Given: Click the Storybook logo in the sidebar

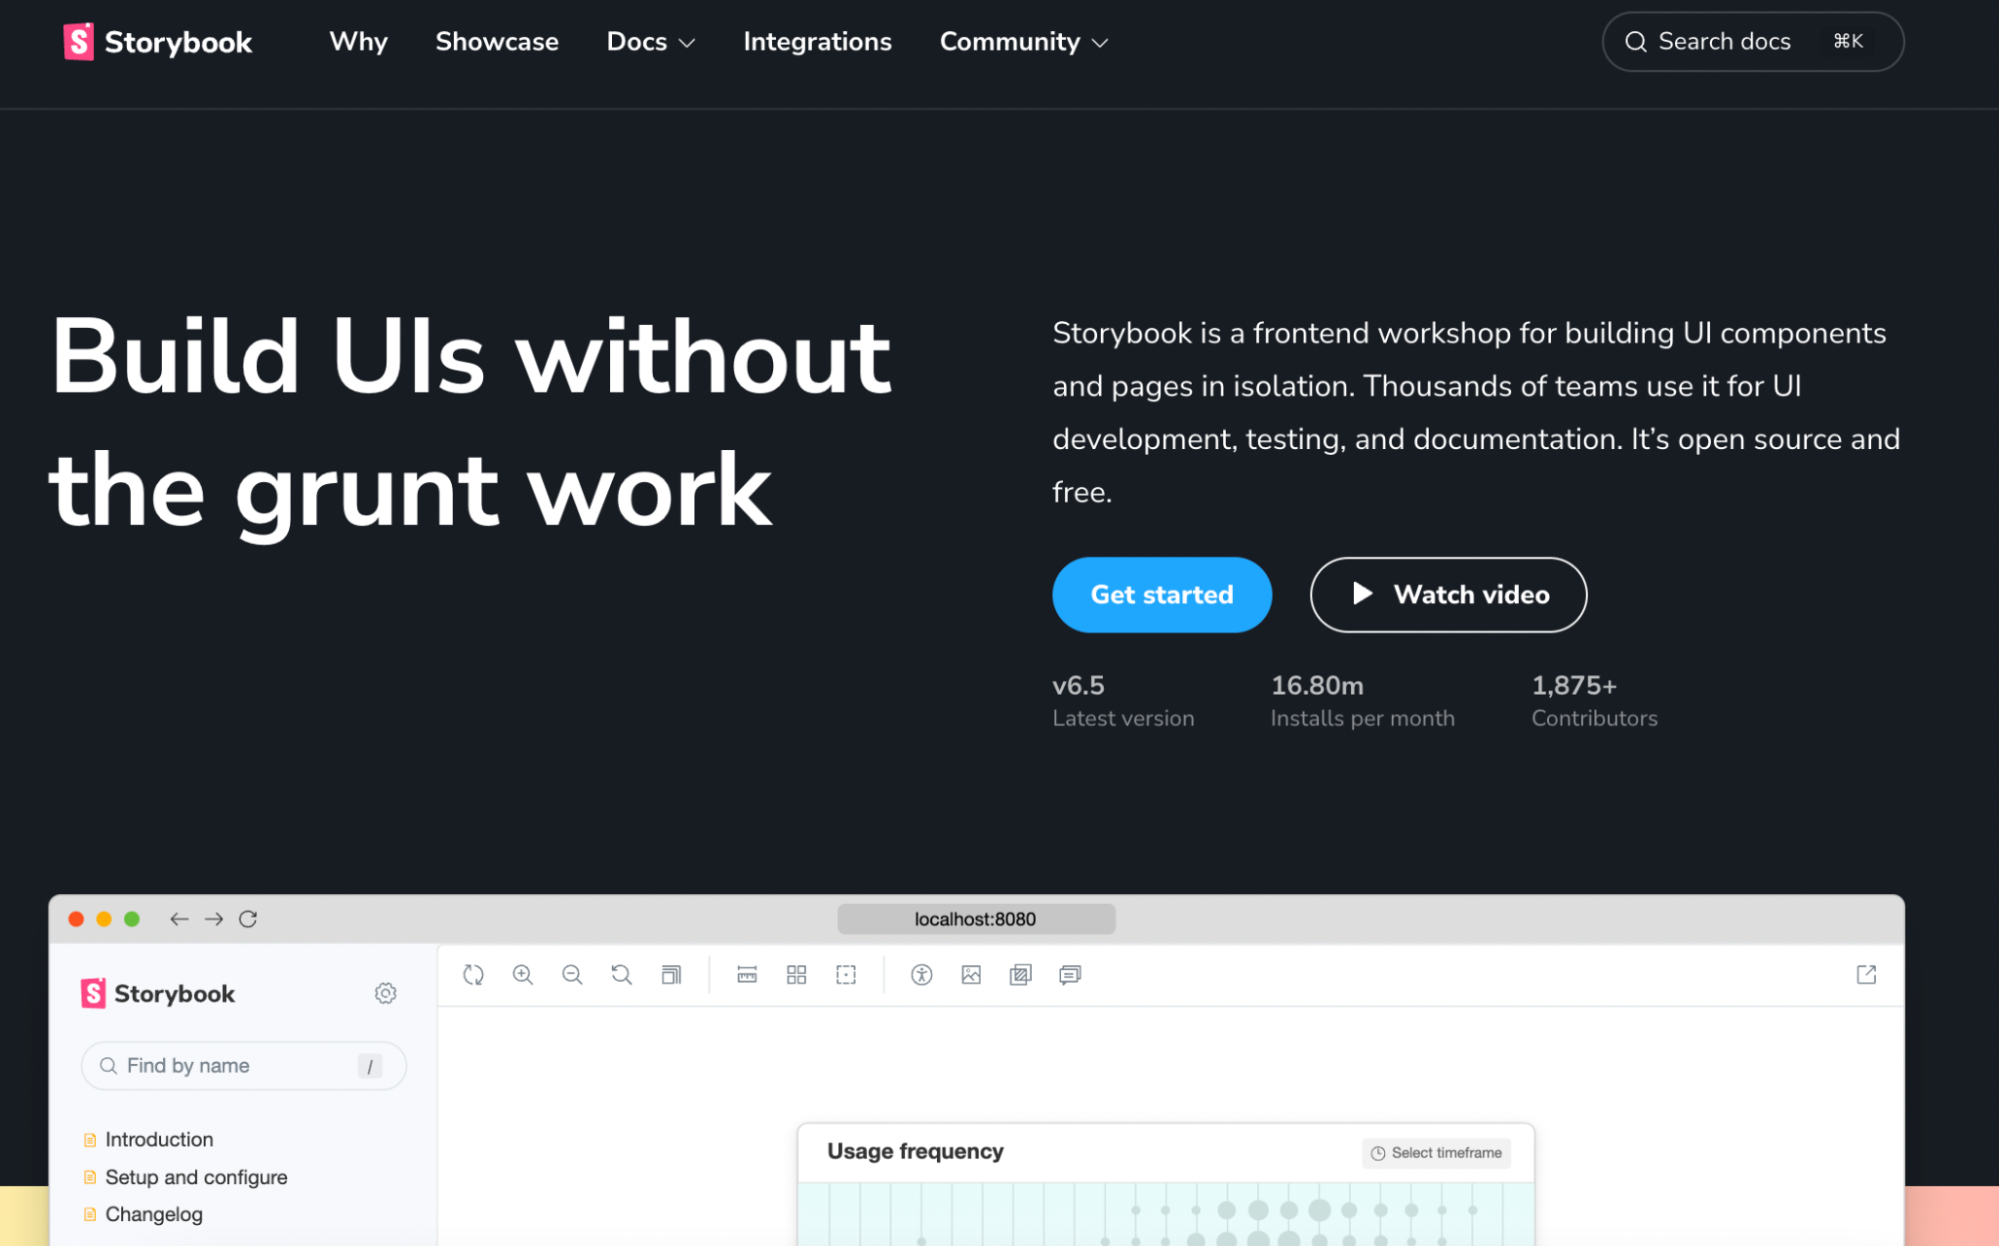Looking at the screenshot, I should (x=158, y=993).
